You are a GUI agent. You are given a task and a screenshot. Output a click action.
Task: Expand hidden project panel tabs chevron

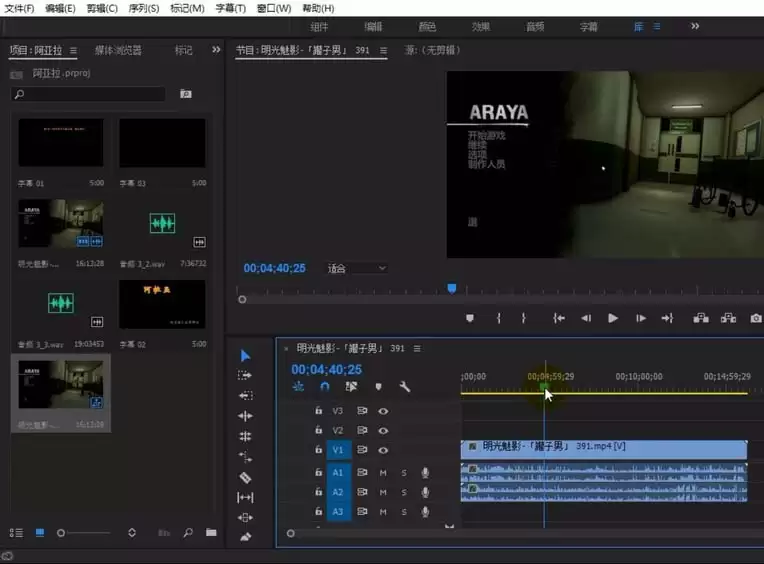pos(216,49)
